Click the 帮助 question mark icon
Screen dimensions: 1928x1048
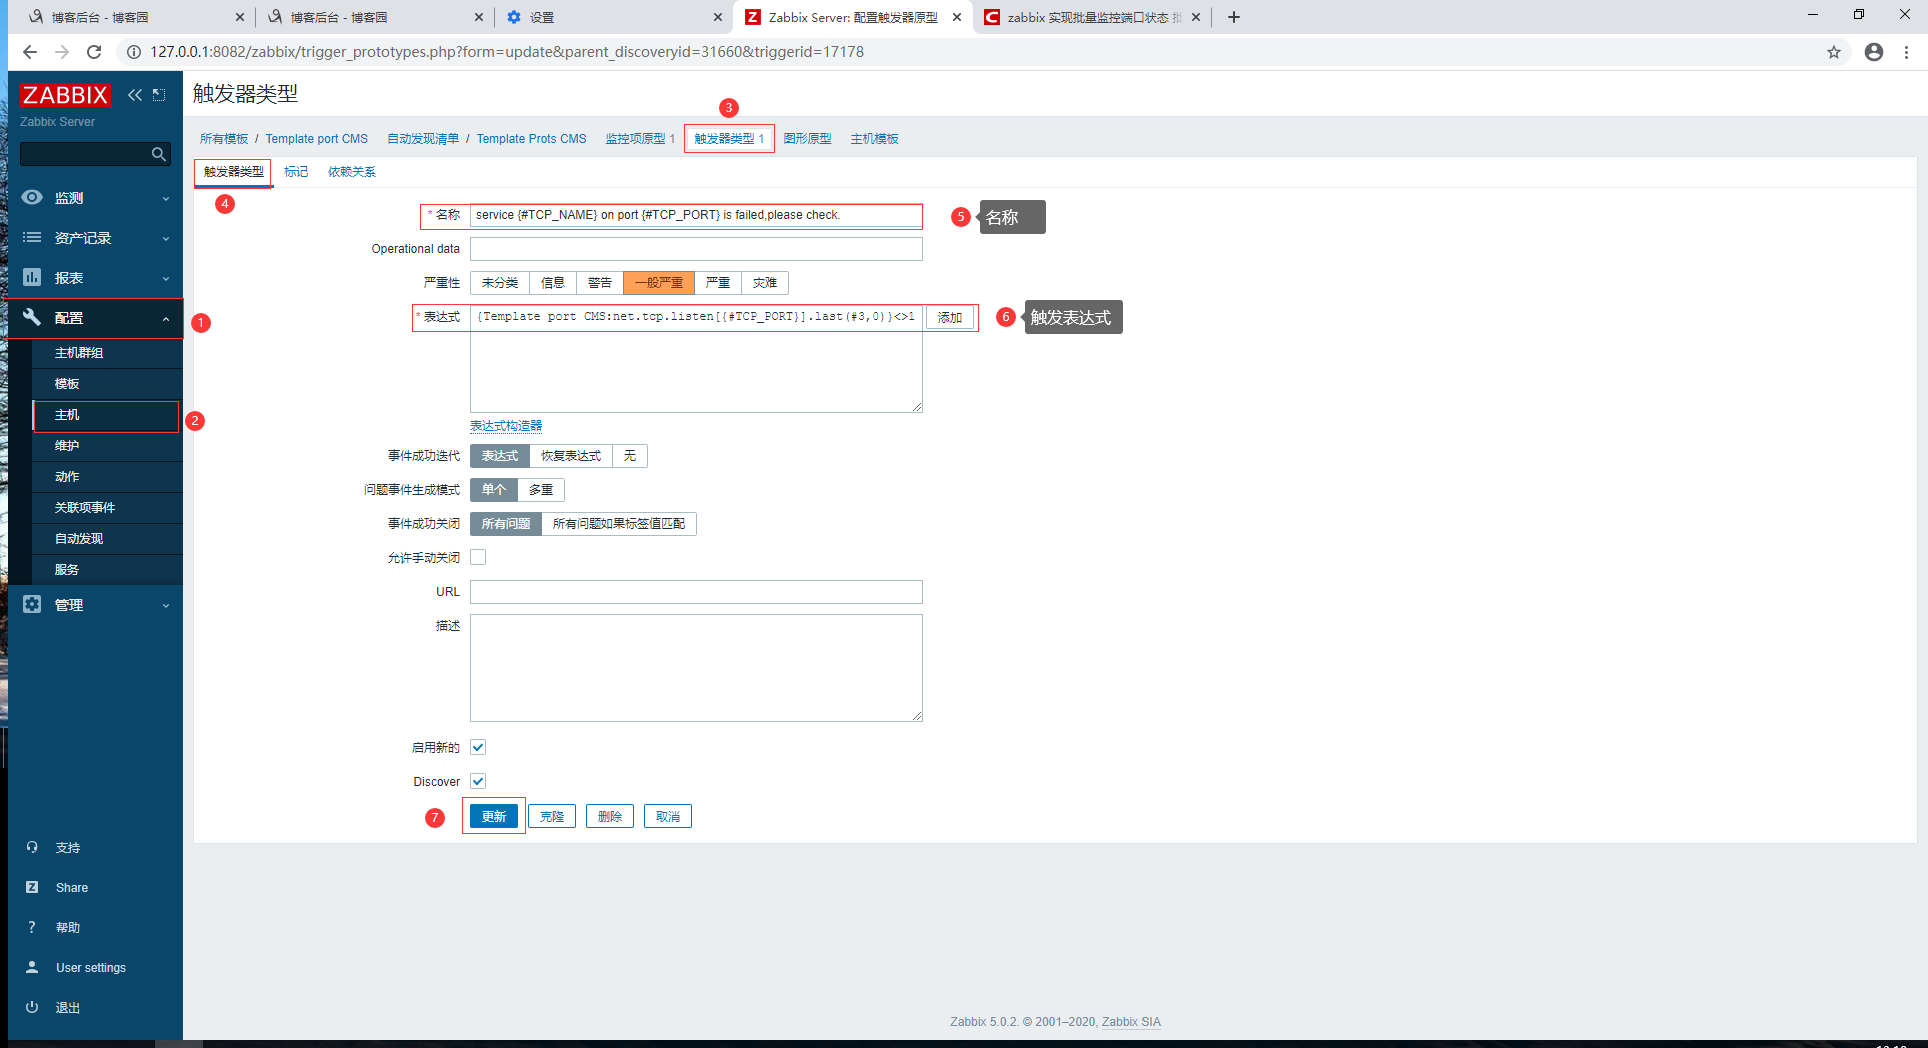click(32, 928)
